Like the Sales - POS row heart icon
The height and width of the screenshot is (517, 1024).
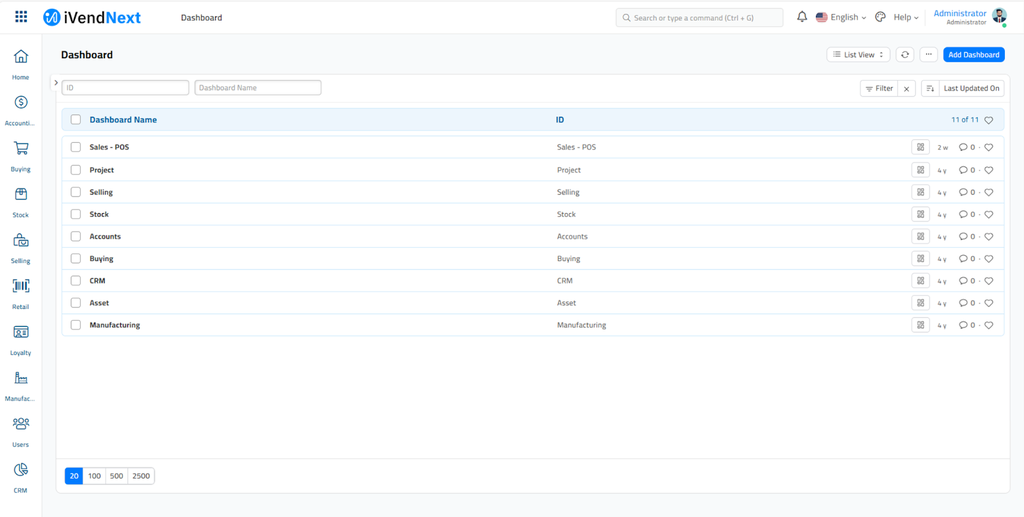click(x=989, y=148)
